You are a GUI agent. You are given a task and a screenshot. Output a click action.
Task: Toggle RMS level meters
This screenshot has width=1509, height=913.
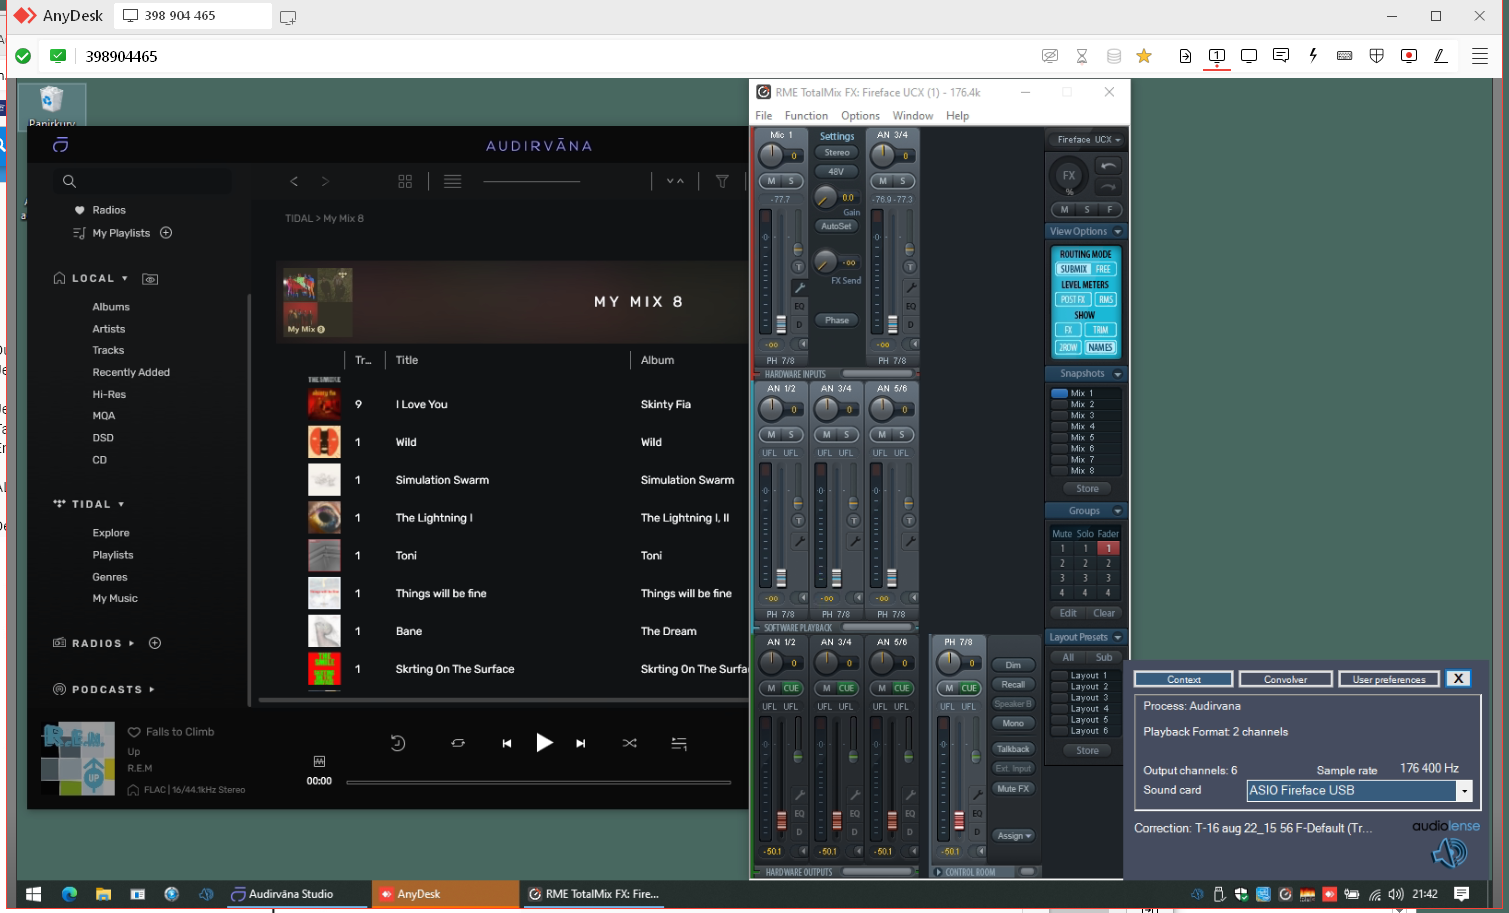coord(1105,299)
